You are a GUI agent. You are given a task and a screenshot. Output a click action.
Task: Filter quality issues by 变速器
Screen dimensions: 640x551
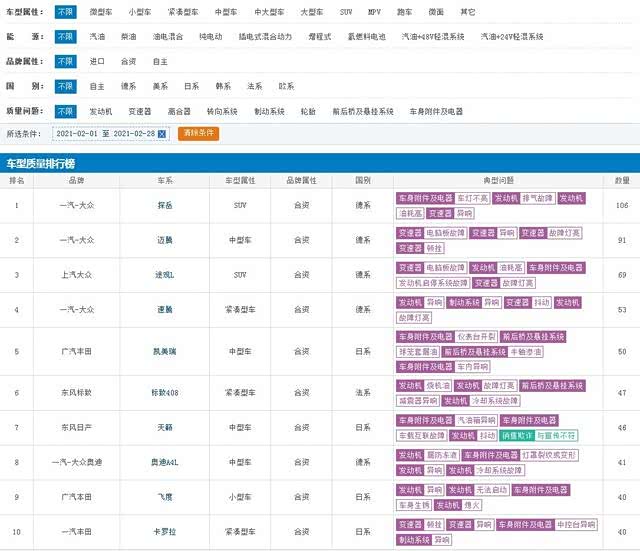point(139,111)
